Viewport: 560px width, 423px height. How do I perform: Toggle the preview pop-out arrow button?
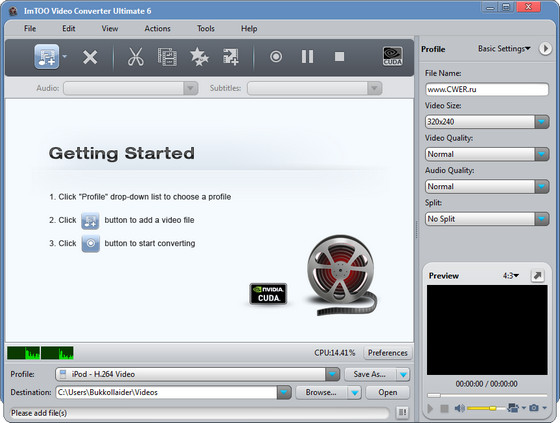[x=538, y=275]
